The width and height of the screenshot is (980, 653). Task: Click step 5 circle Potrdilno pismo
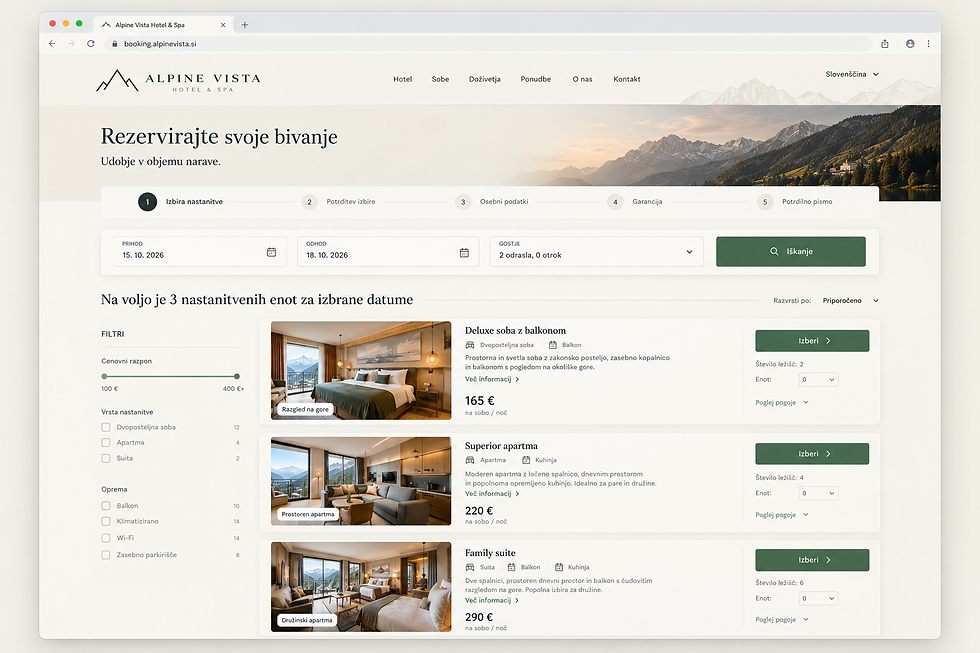[764, 202]
